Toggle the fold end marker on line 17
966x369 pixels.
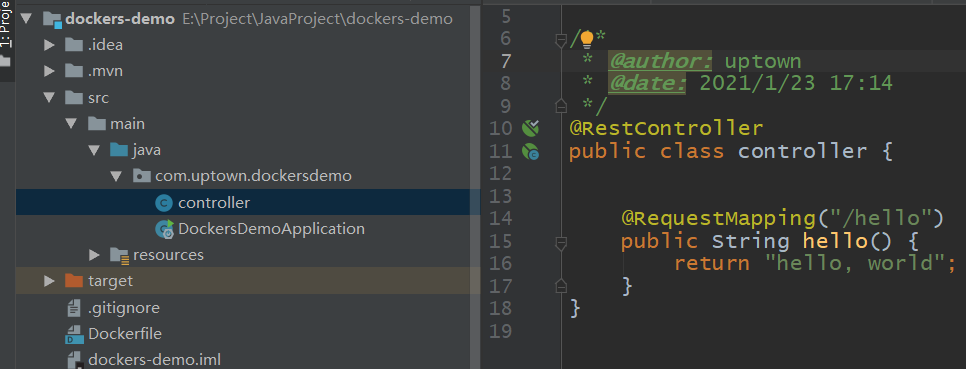click(x=561, y=285)
